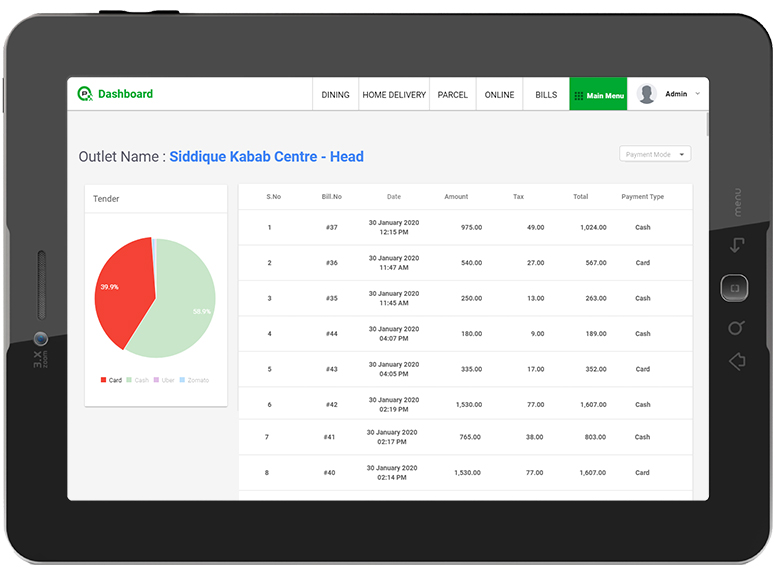Open the Home Delivery tab
Image resolution: width=775 pixels, height=575 pixels.
pos(394,95)
